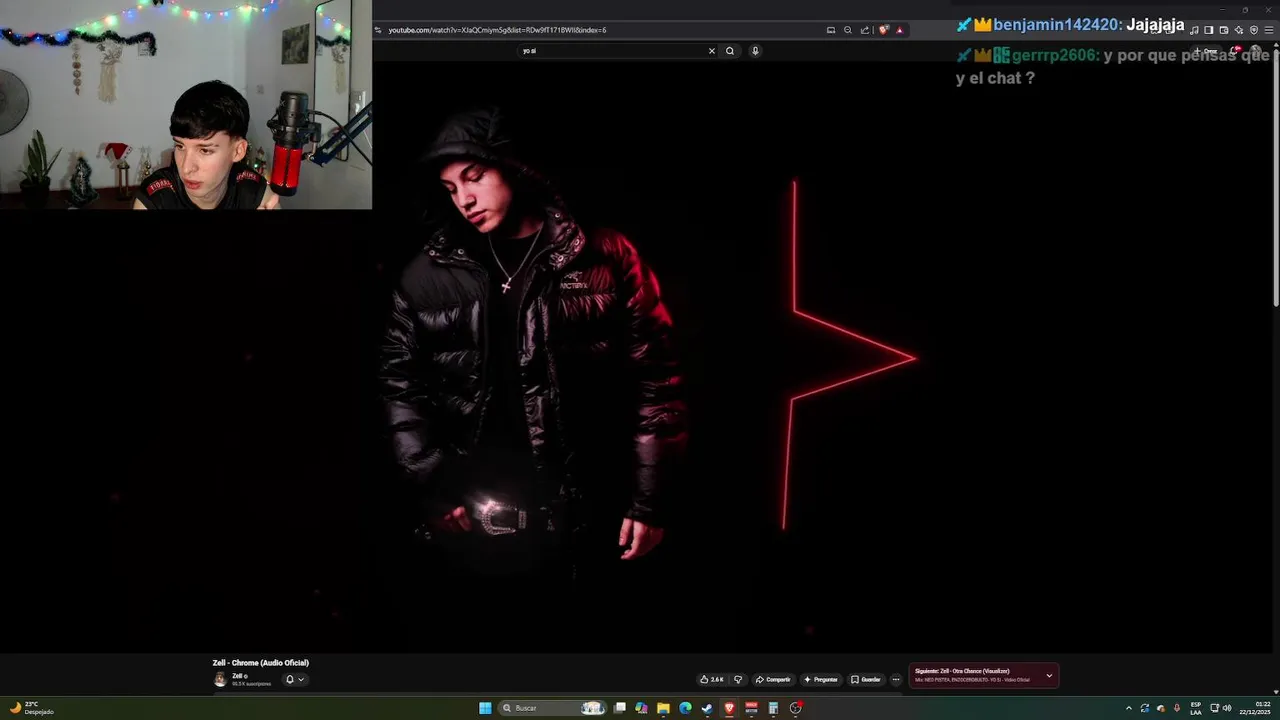Click the cast/install icon in address bar

pyautogui.click(x=831, y=30)
